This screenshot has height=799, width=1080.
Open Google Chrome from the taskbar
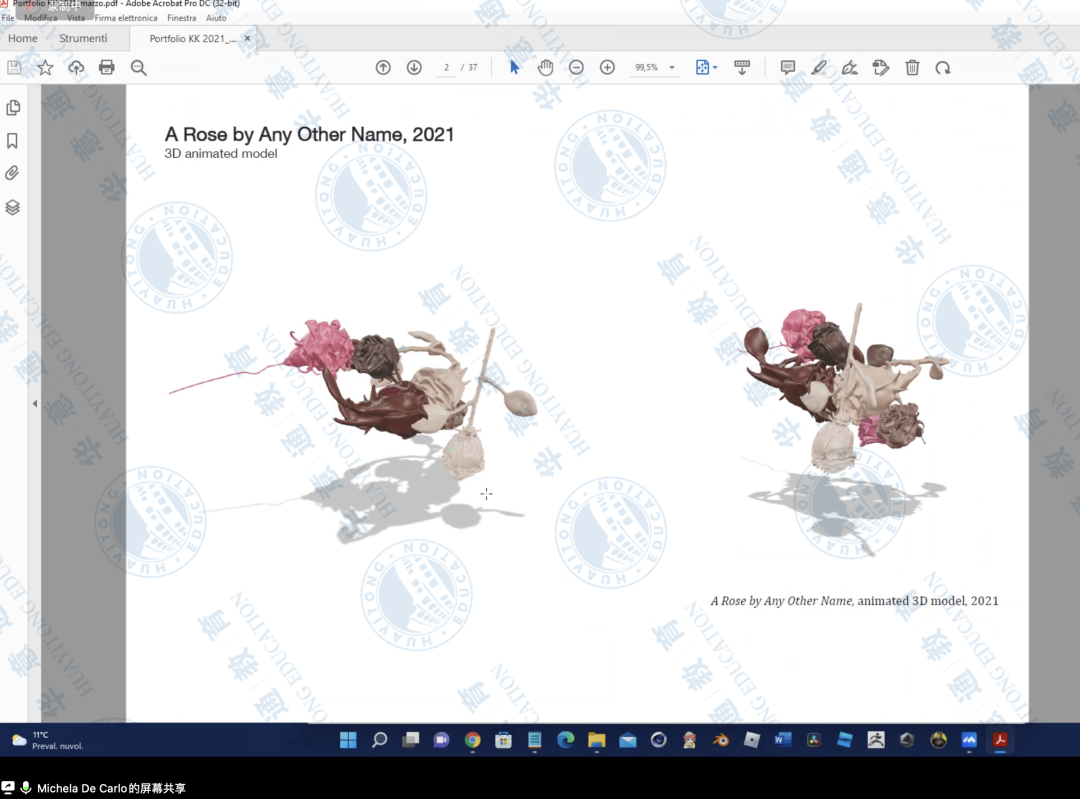(x=472, y=740)
